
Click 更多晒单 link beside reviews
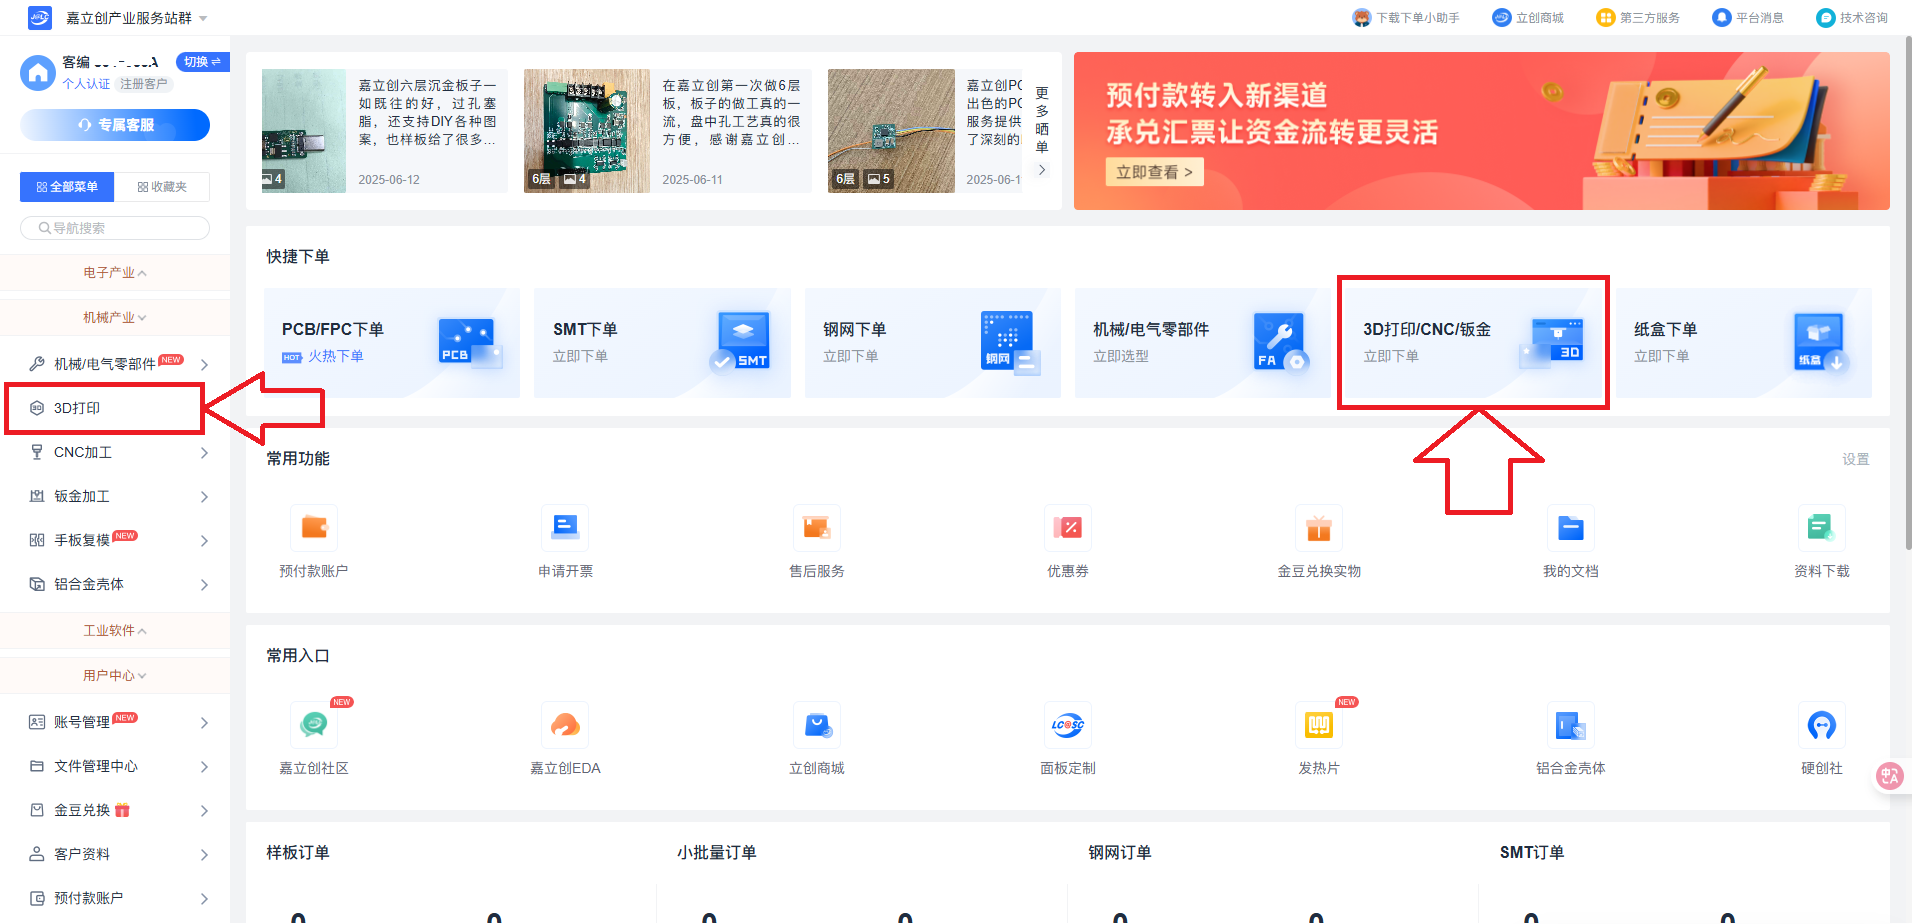(x=1042, y=130)
